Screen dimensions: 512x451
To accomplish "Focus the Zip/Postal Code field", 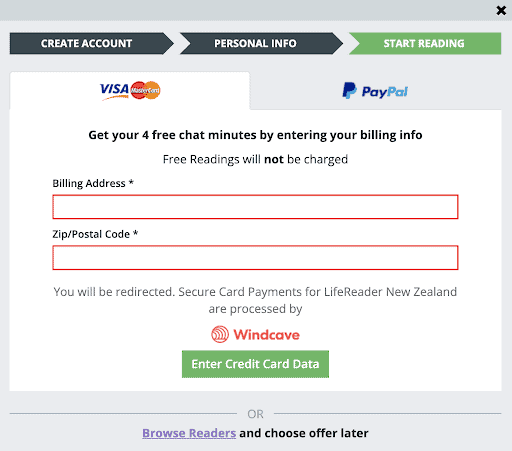I will [x=255, y=258].
